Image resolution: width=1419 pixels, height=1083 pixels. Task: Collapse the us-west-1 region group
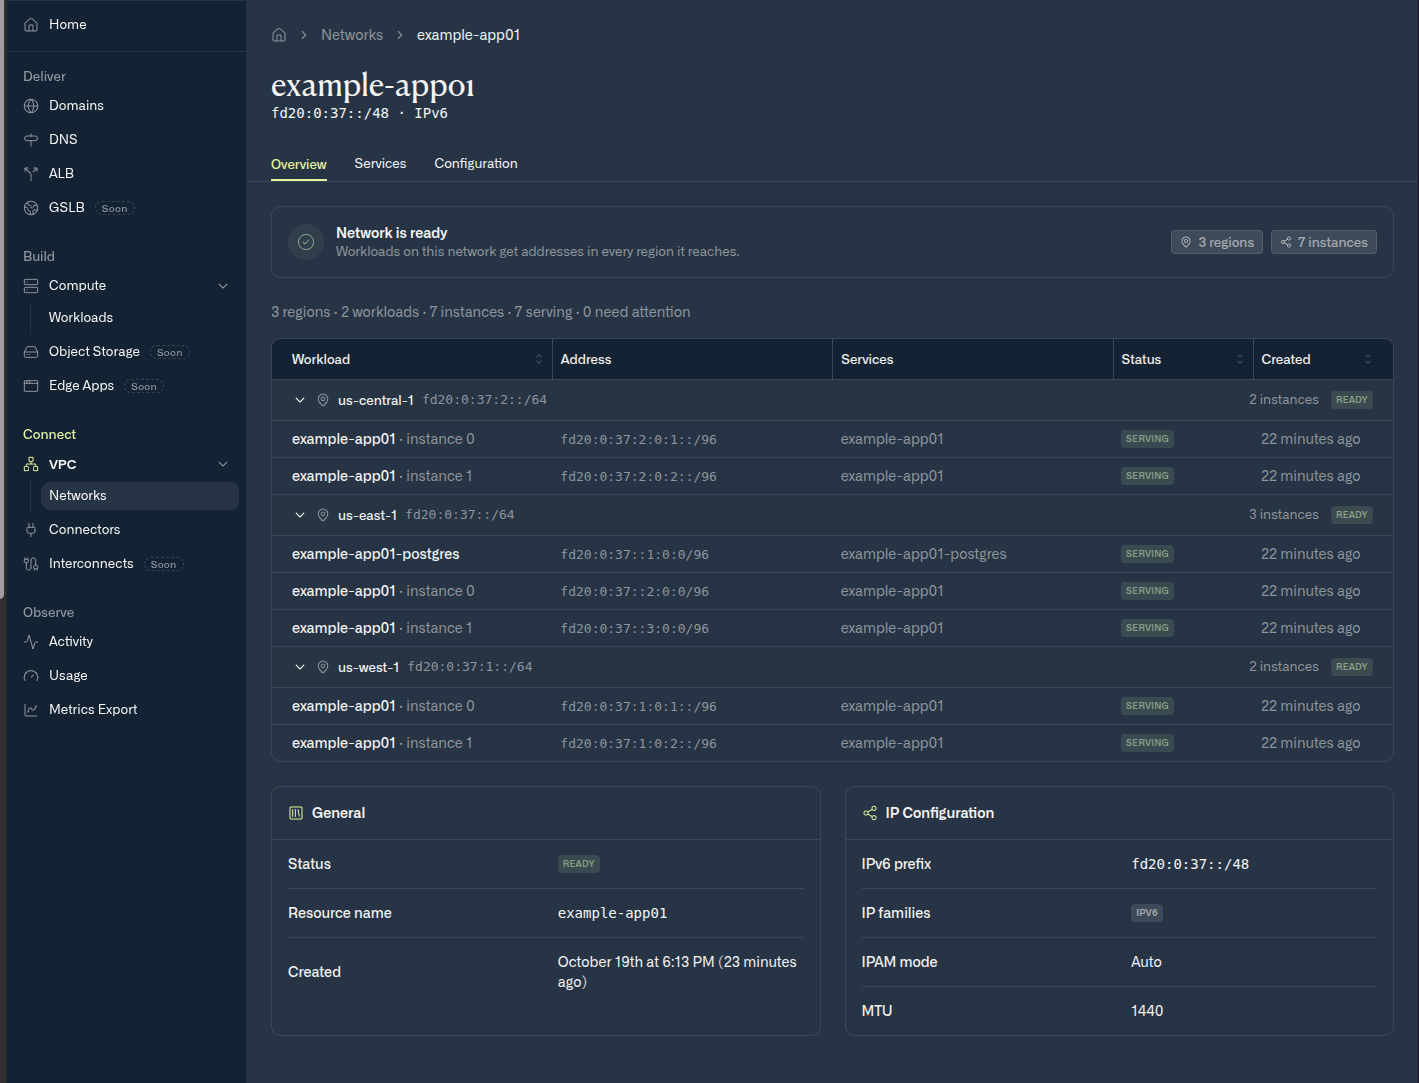pyautogui.click(x=300, y=667)
